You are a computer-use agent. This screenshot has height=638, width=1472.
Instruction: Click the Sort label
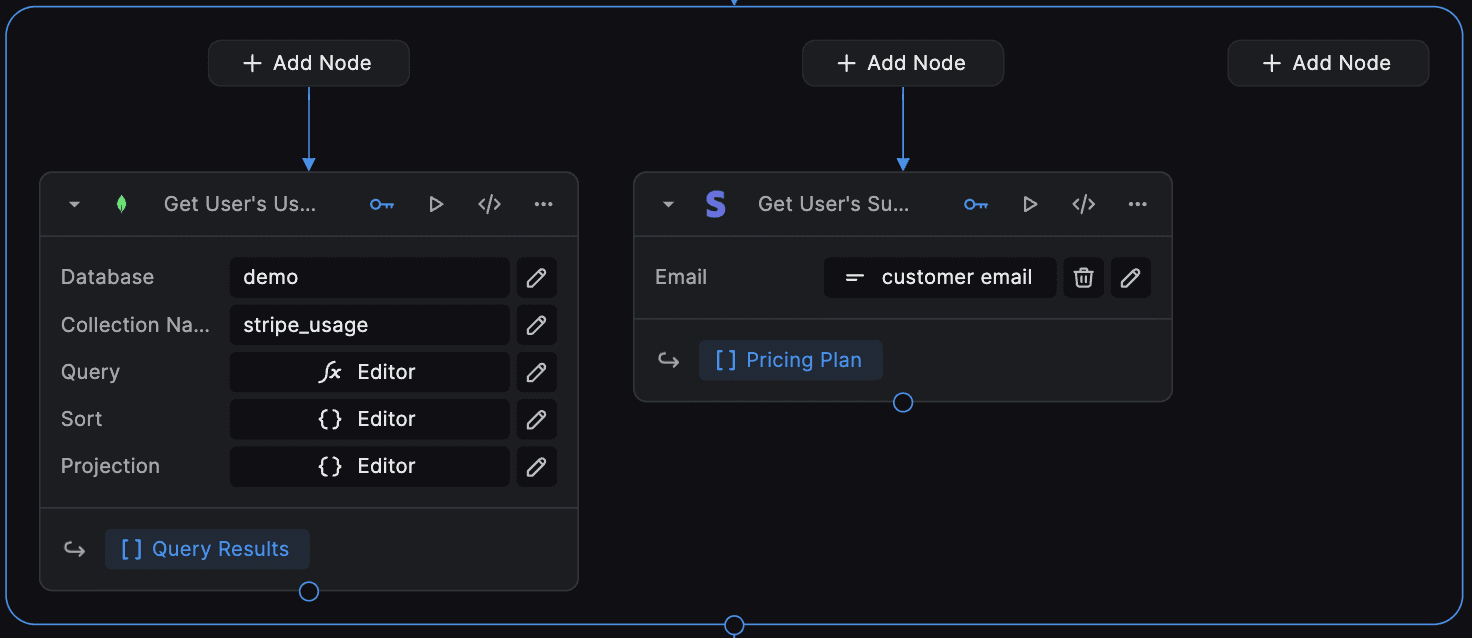coord(82,419)
